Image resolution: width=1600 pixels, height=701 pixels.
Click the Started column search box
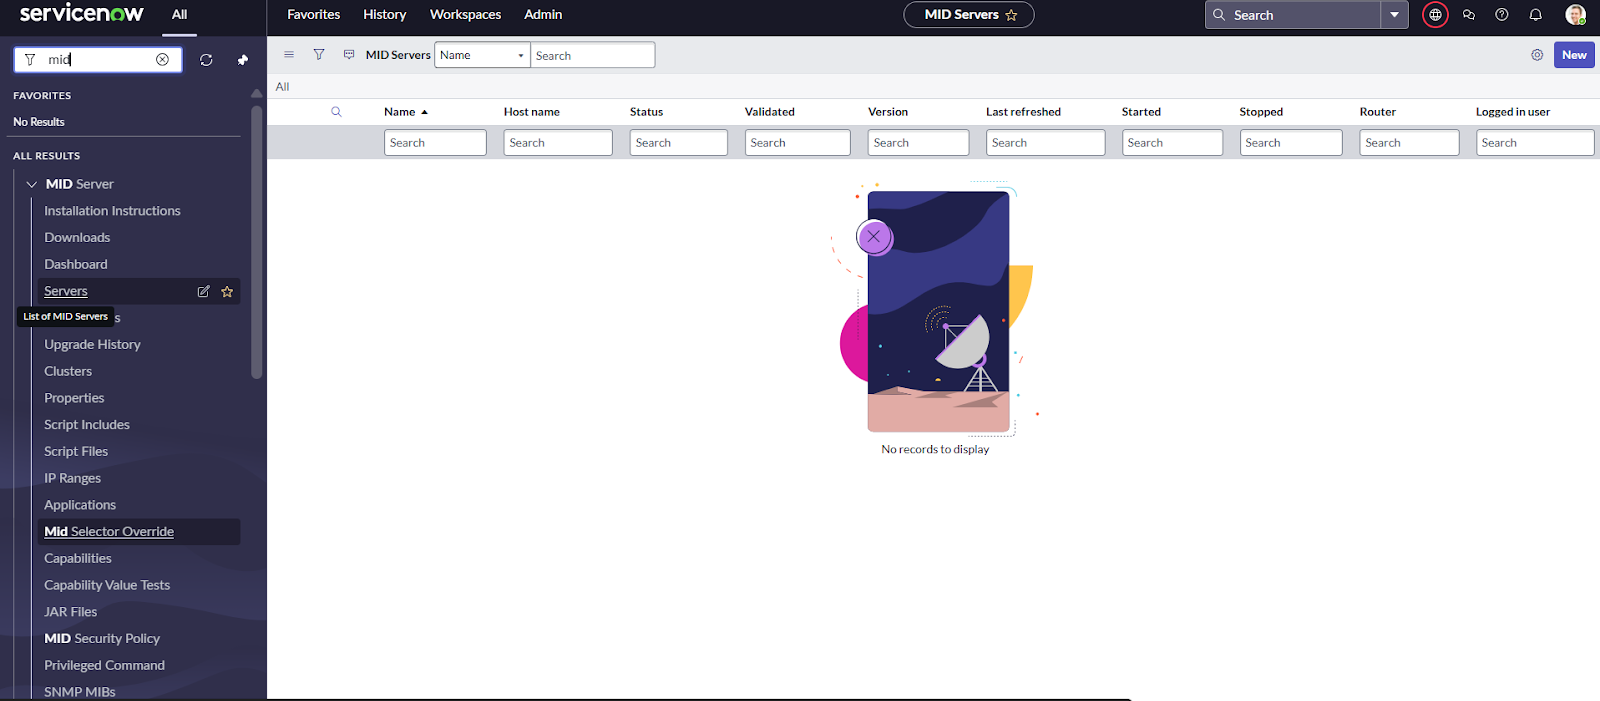(1172, 143)
